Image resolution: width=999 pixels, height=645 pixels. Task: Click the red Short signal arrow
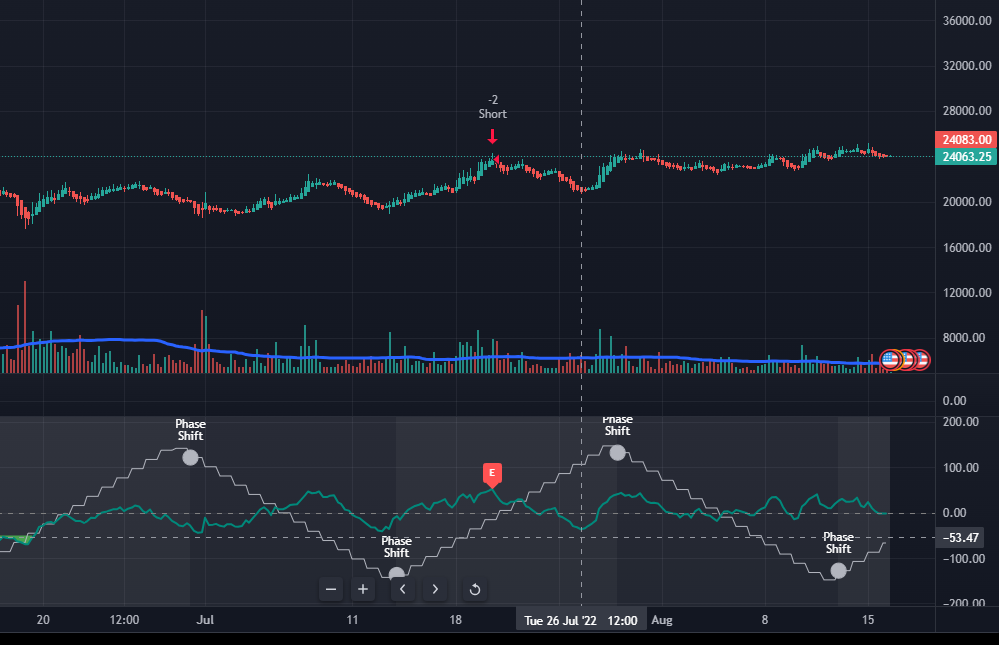(492, 136)
